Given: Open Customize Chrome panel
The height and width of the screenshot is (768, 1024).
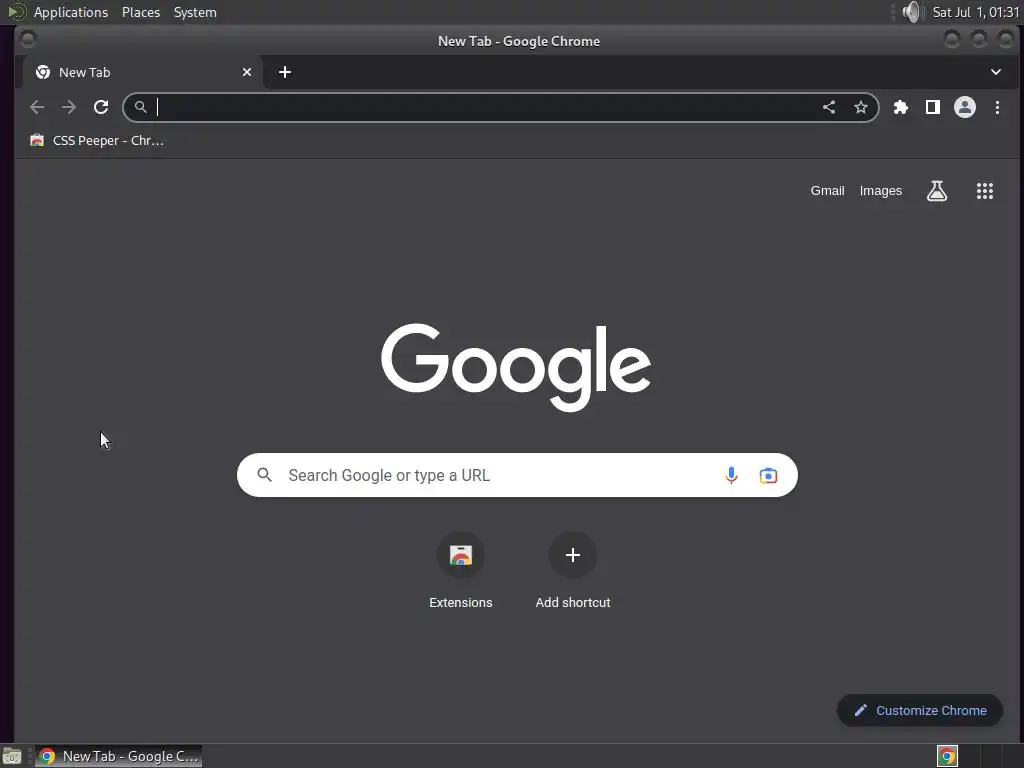Looking at the screenshot, I should click(920, 711).
